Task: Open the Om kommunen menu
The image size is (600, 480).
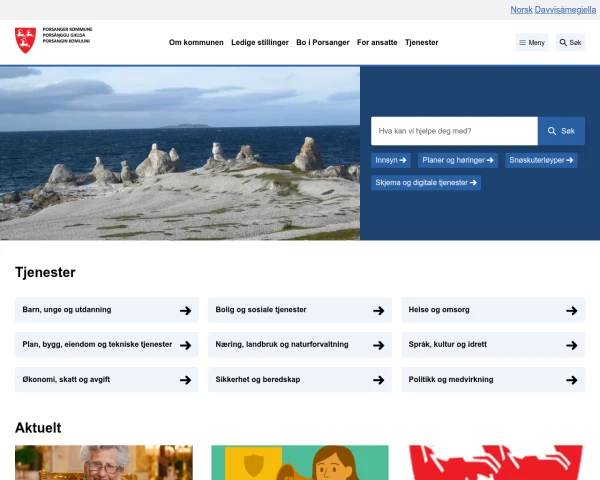Action: [196, 42]
